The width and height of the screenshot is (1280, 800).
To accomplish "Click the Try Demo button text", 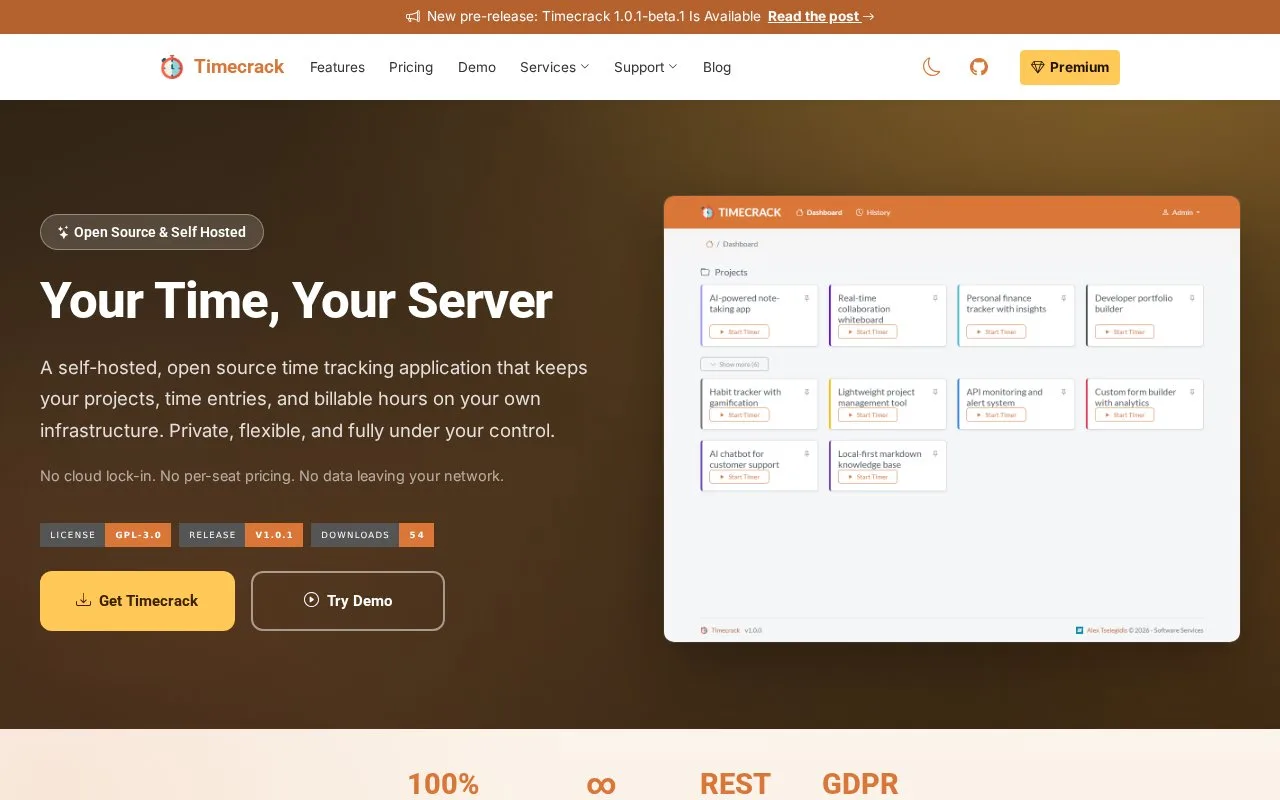I will pos(359,601).
